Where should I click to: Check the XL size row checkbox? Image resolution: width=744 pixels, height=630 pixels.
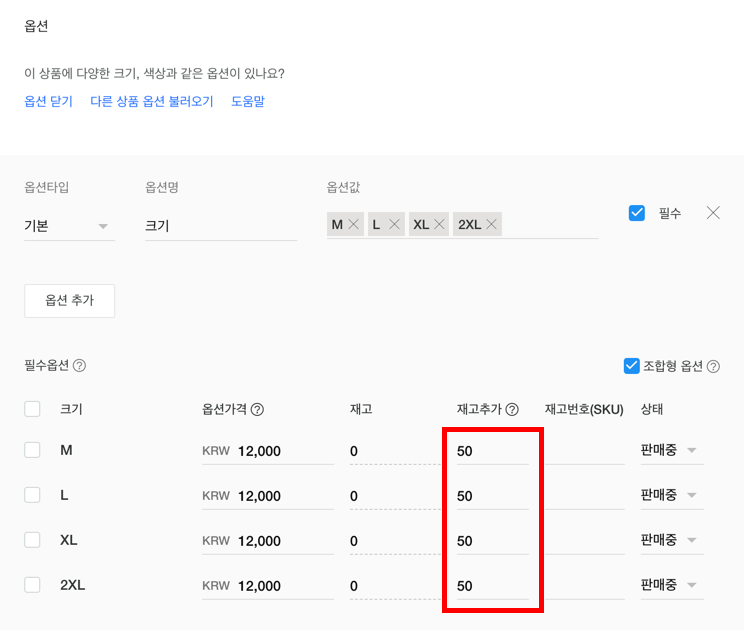pyautogui.click(x=33, y=540)
